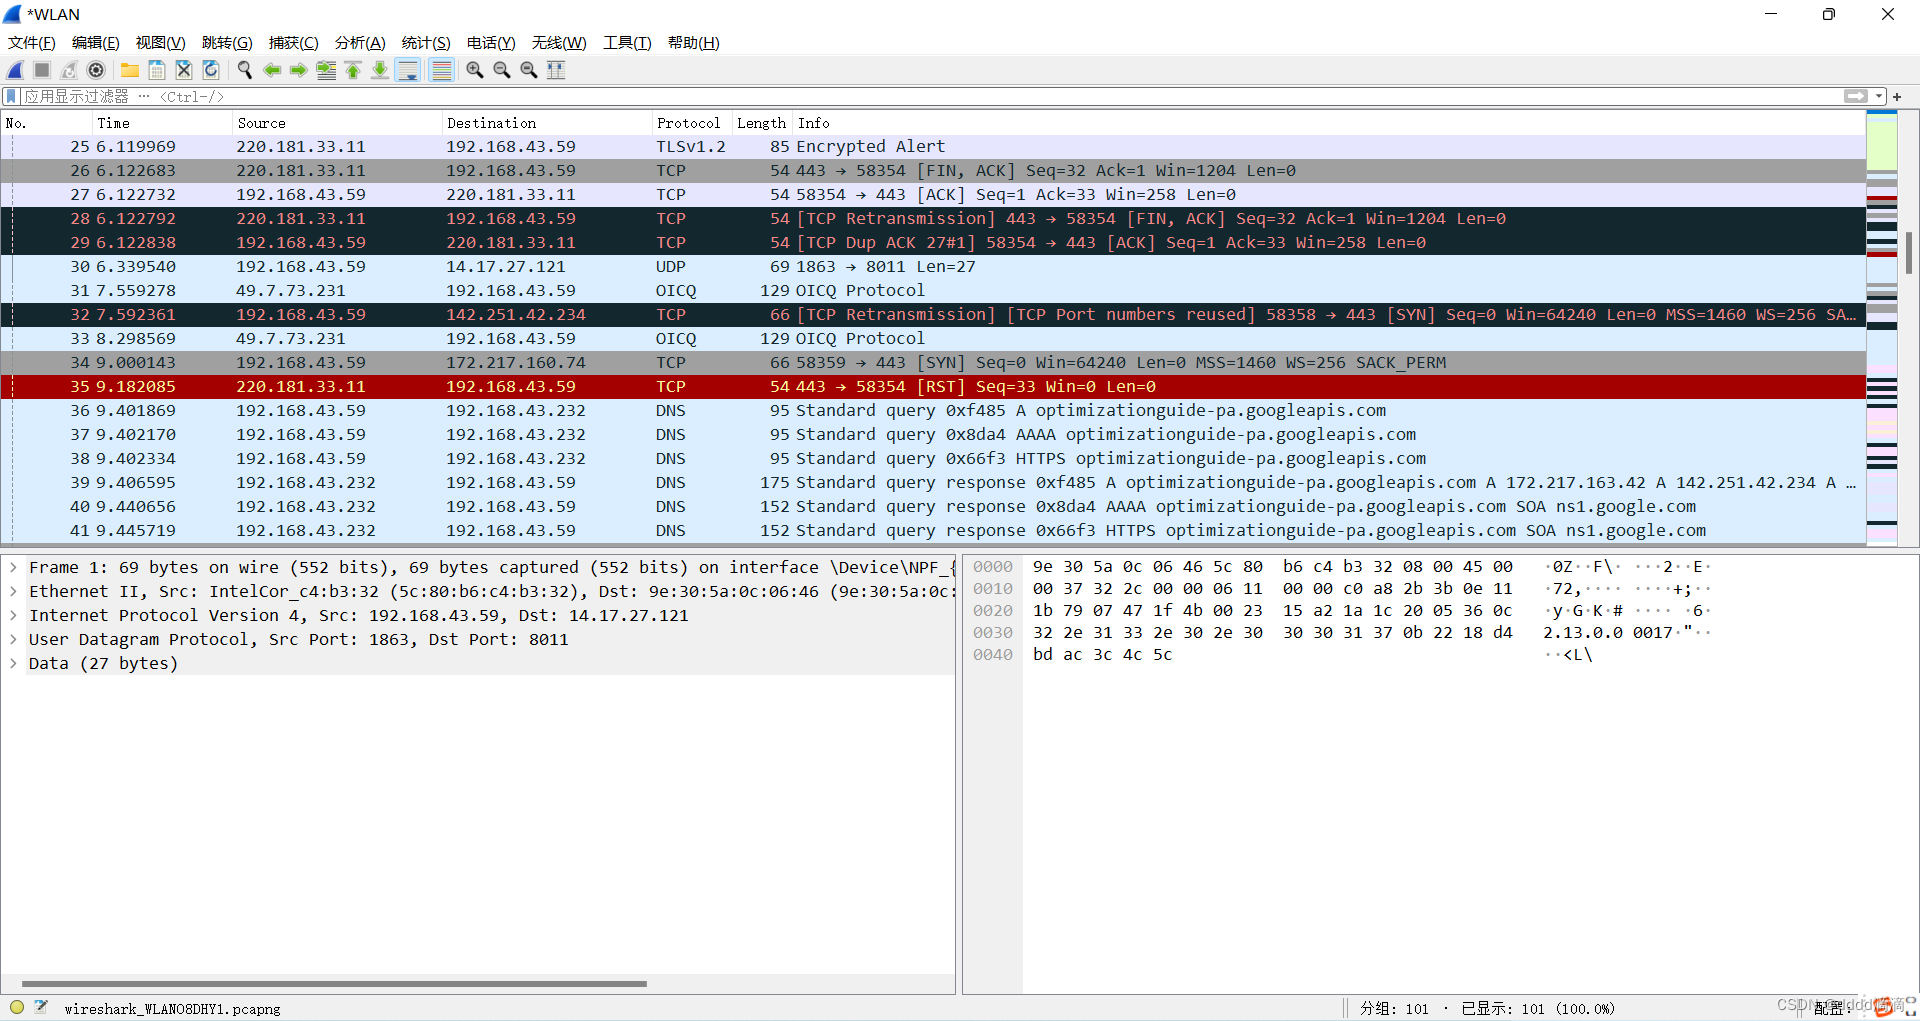The height and width of the screenshot is (1021, 1920).
Task: Select packet 35 RST row
Action: point(933,387)
